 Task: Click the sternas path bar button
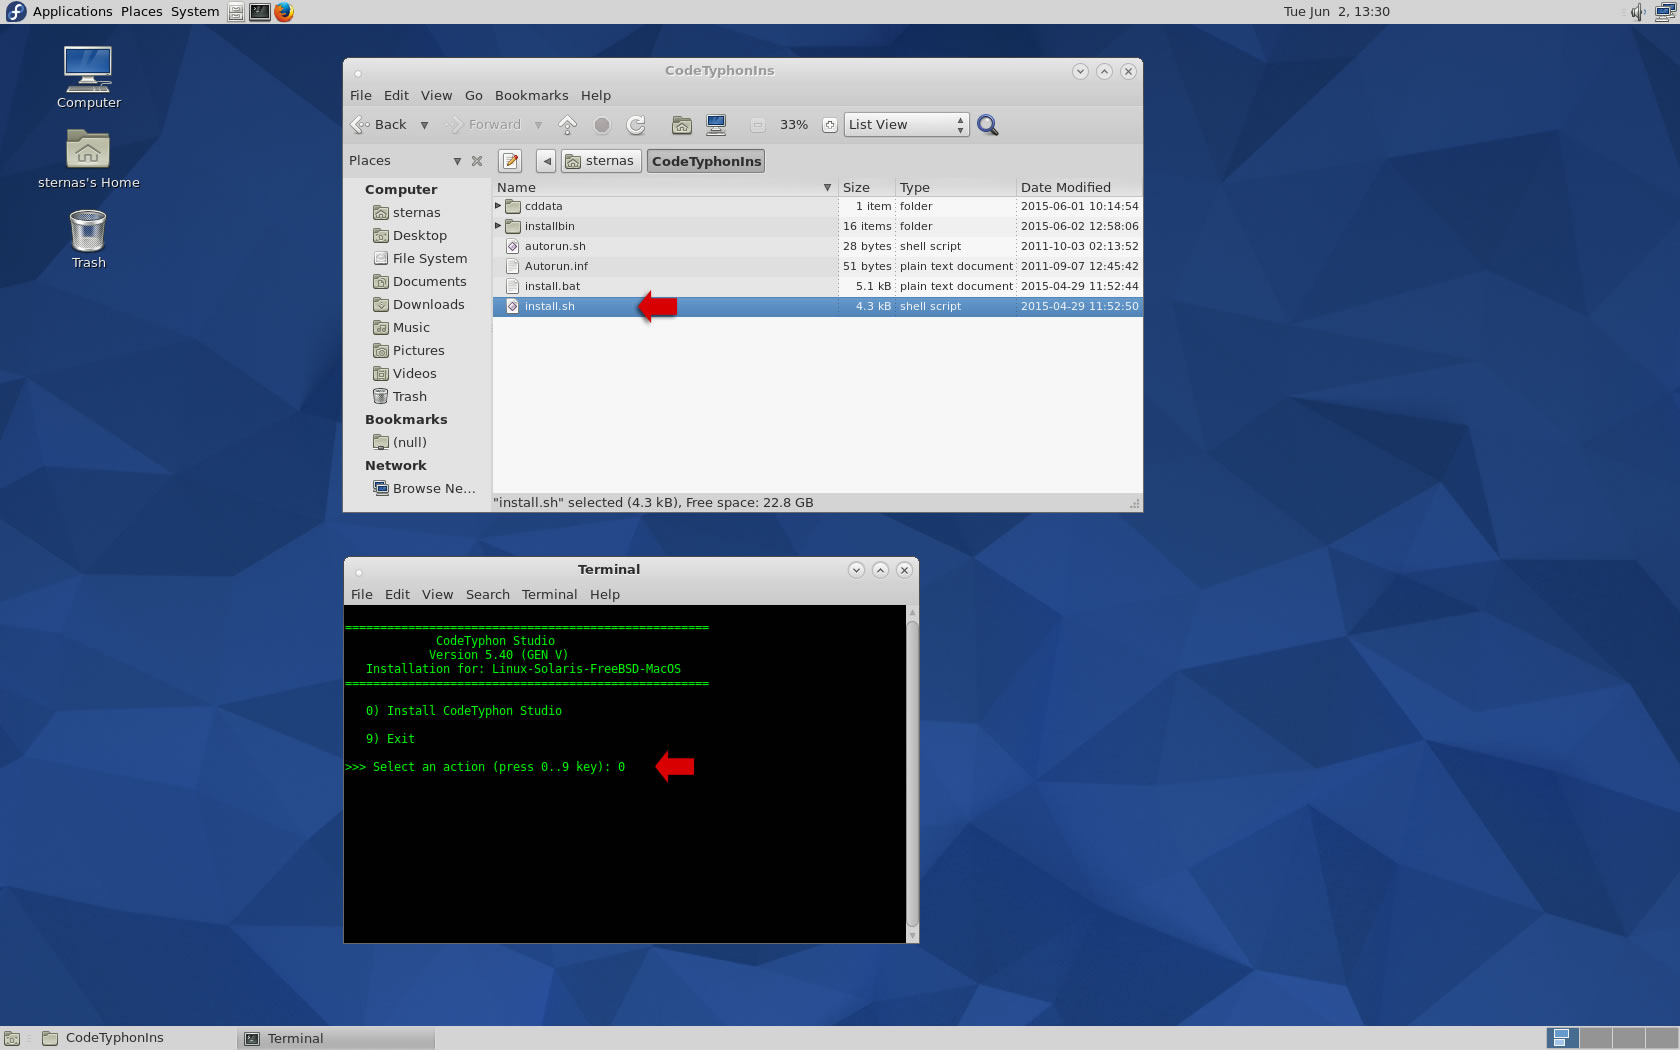600,161
